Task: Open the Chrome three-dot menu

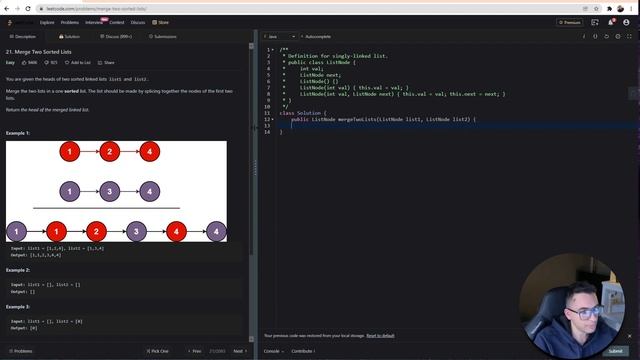Action: (x=631, y=9)
